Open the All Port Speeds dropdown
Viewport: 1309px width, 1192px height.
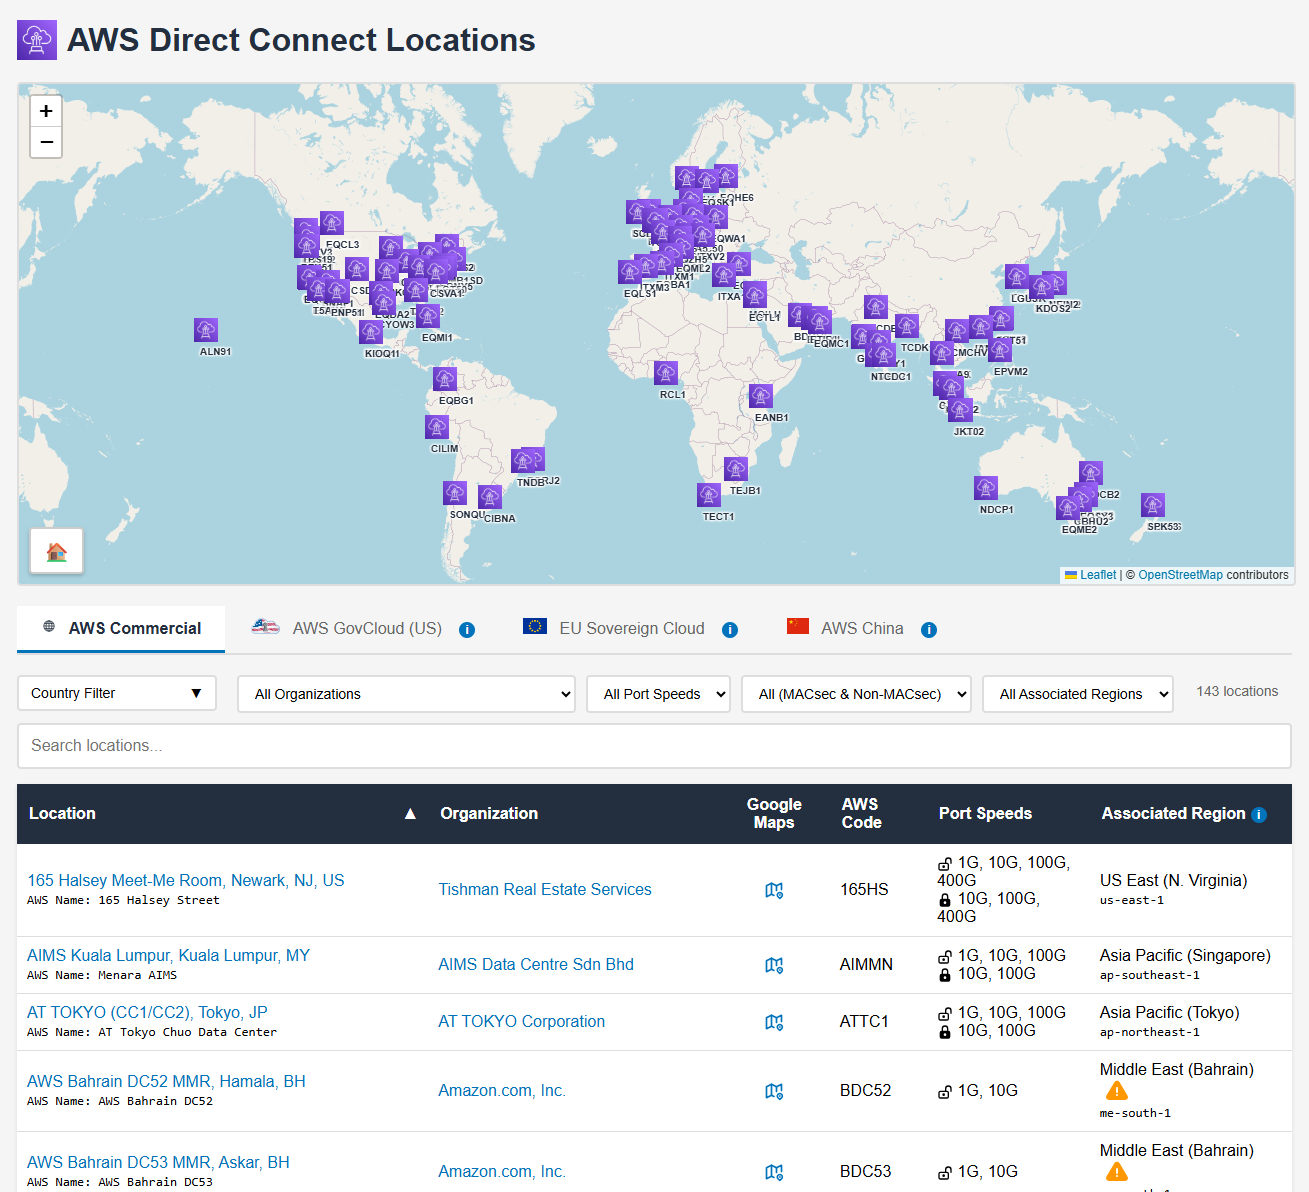point(658,694)
